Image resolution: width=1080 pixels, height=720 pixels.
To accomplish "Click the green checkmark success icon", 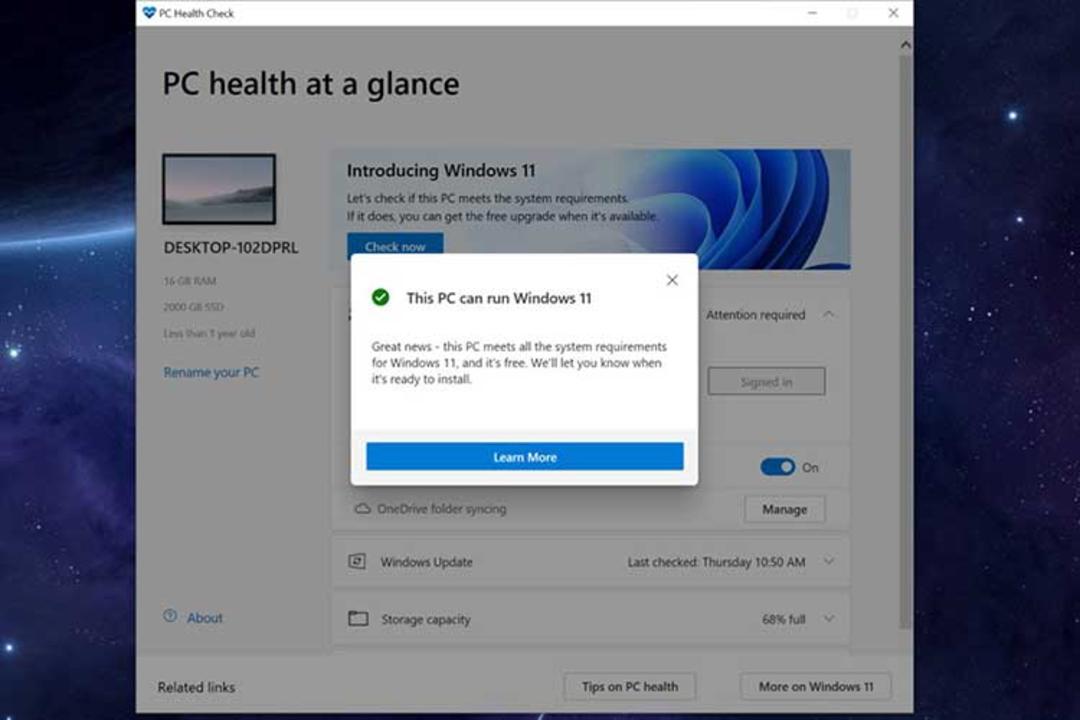I will coord(380,298).
